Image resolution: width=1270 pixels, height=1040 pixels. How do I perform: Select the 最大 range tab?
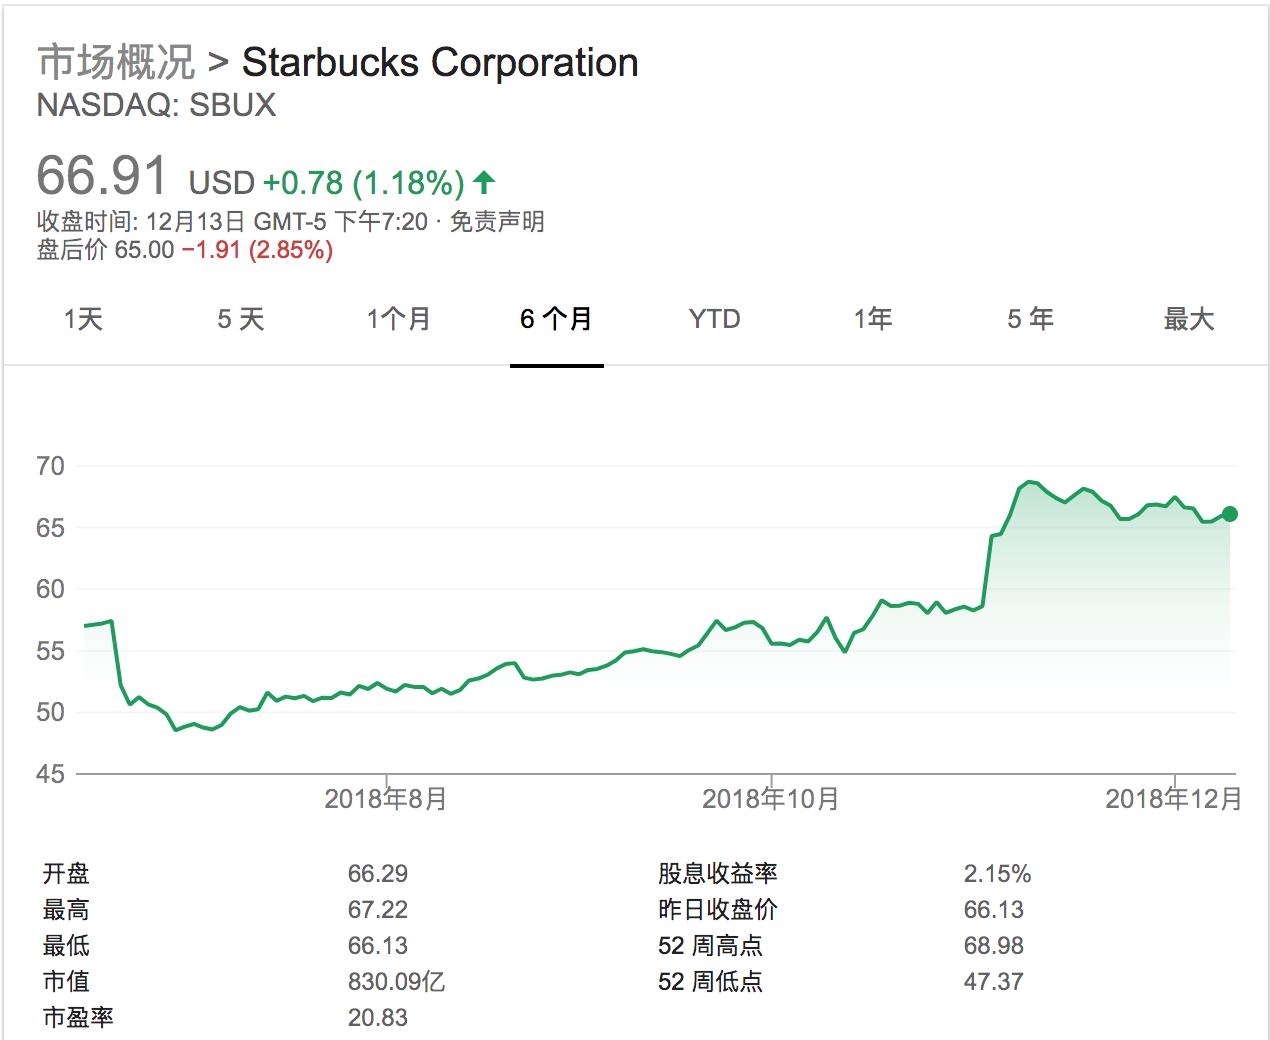click(1188, 319)
